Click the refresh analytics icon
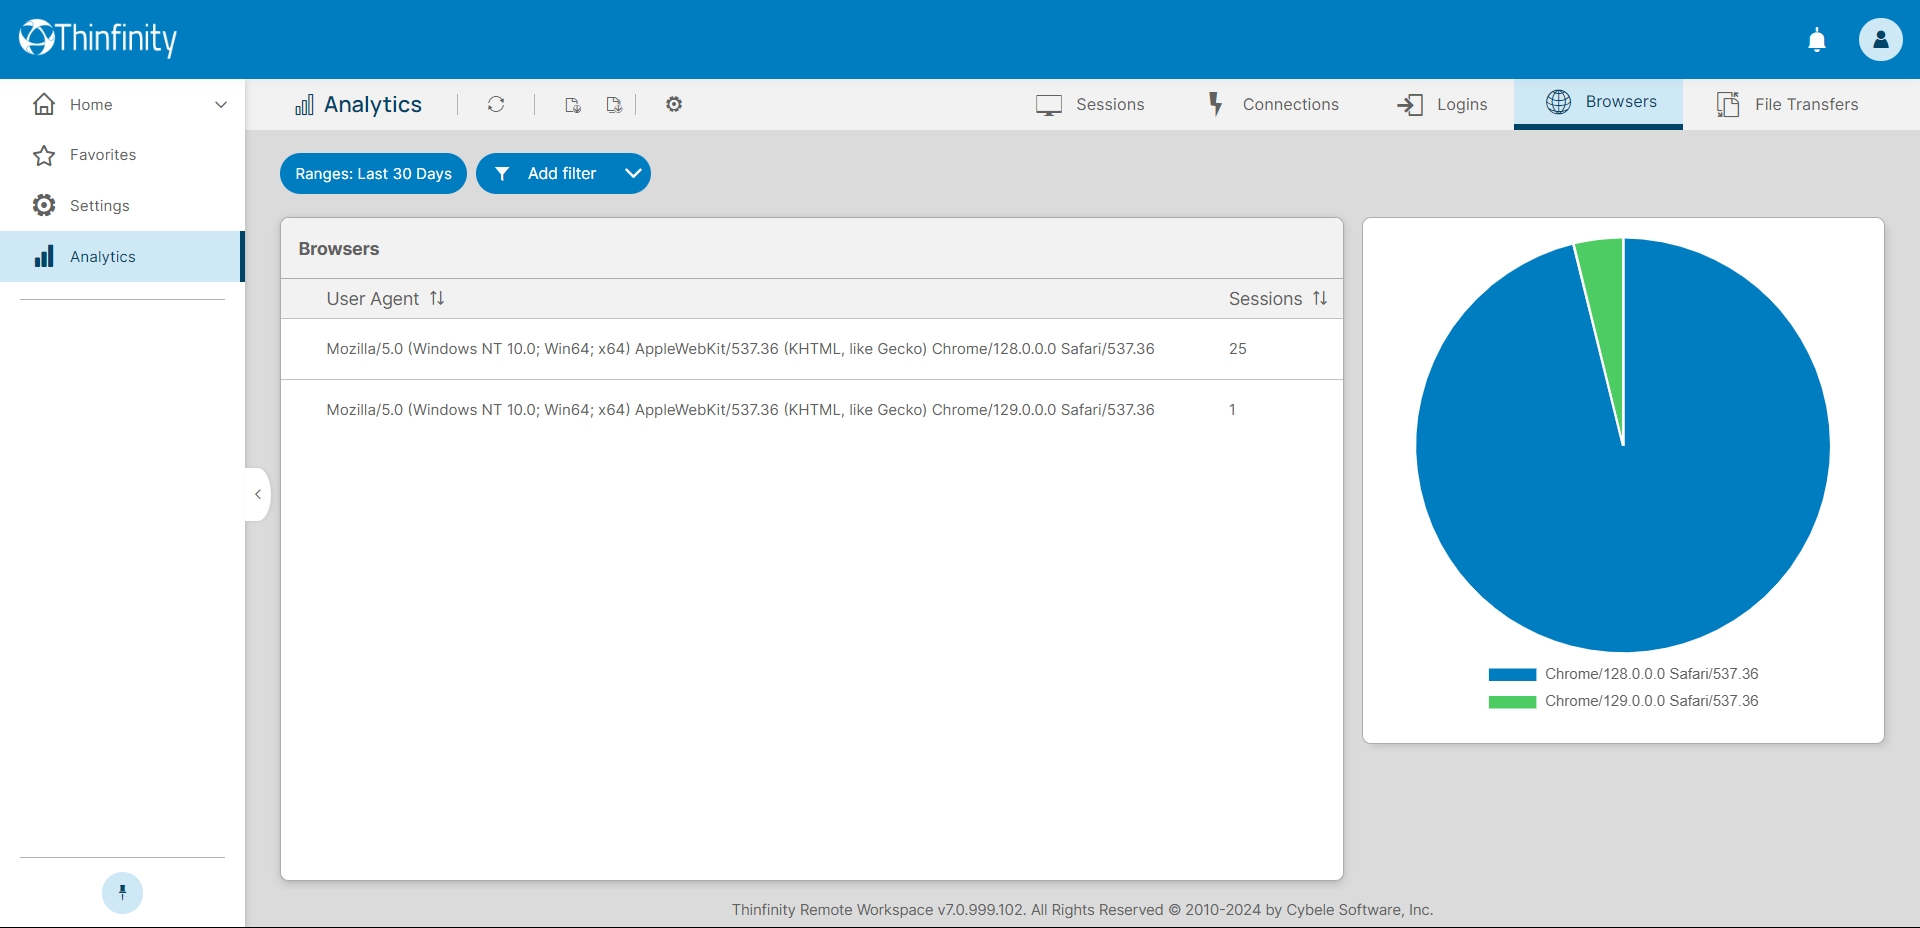The height and width of the screenshot is (928, 1920). tap(496, 104)
